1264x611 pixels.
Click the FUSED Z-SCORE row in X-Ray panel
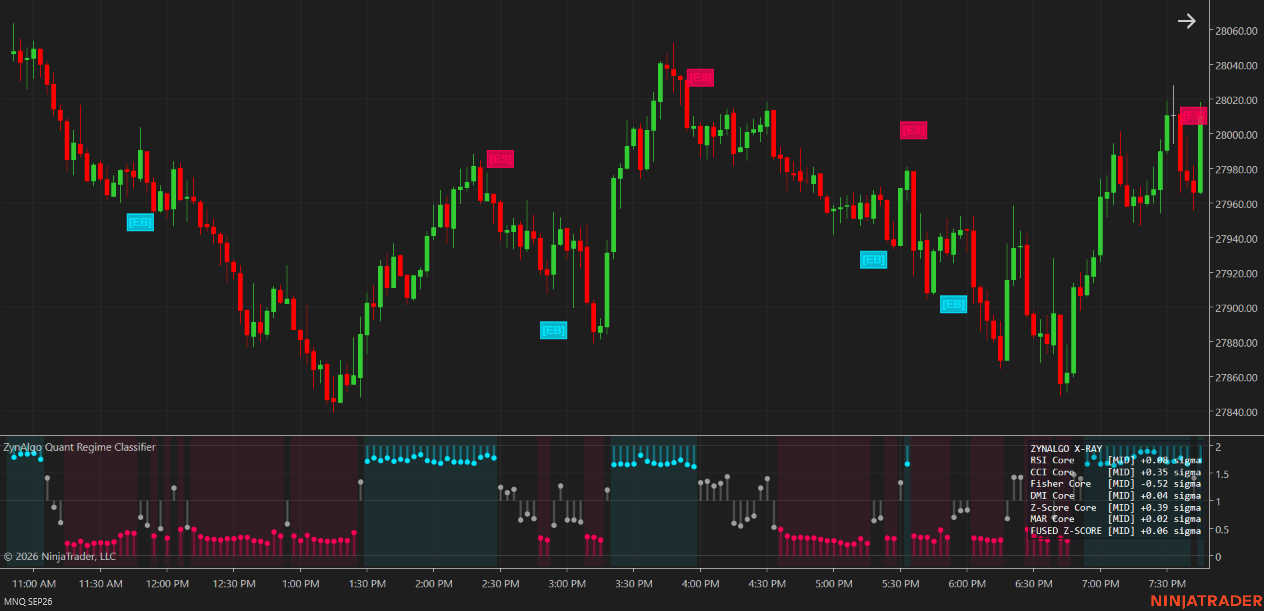tap(1115, 531)
